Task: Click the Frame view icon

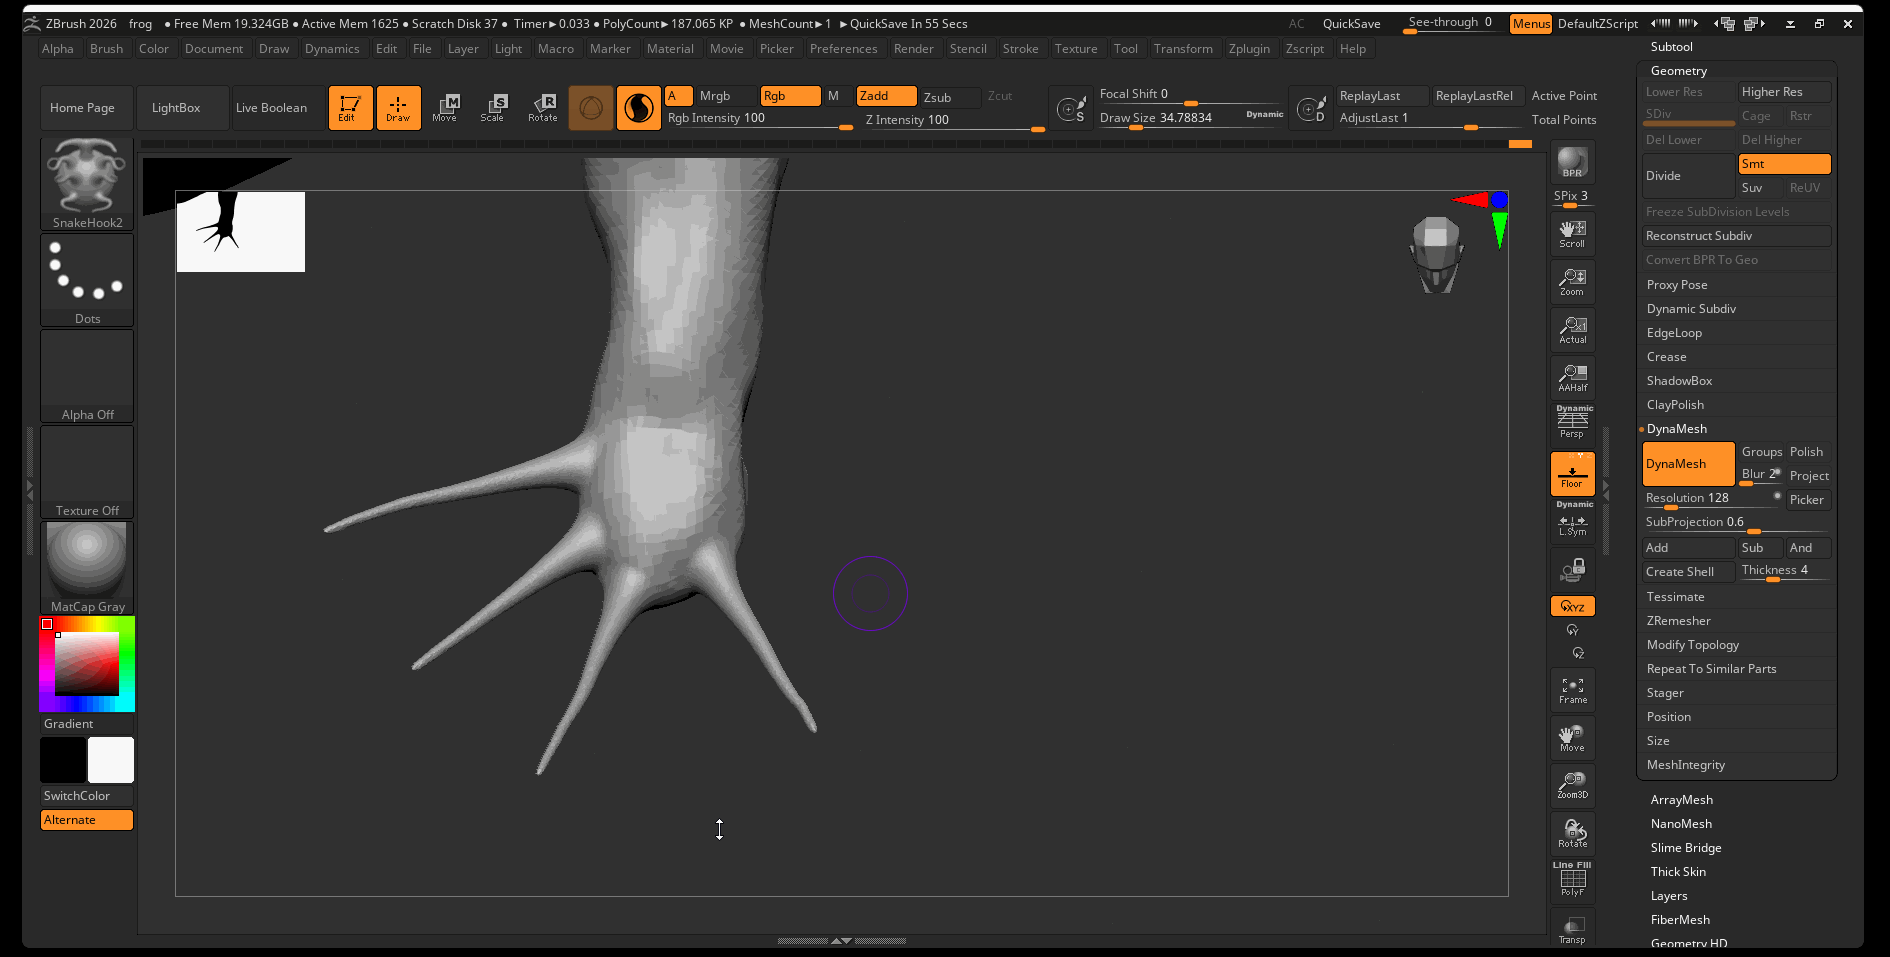Action: click(x=1572, y=690)
